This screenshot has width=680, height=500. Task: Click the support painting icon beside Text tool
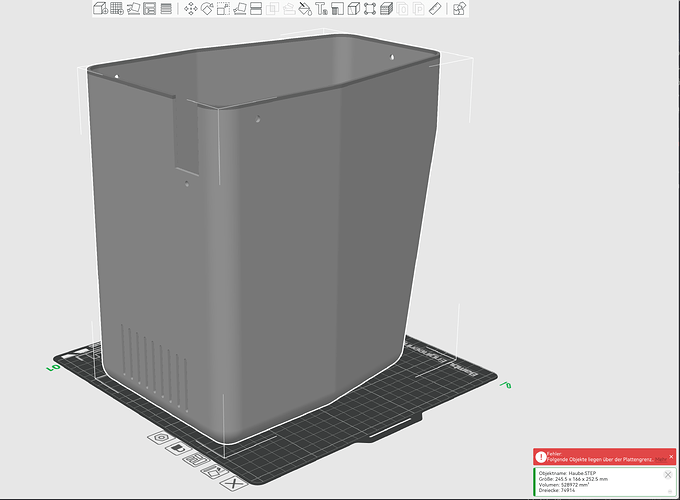coord(337,8)
